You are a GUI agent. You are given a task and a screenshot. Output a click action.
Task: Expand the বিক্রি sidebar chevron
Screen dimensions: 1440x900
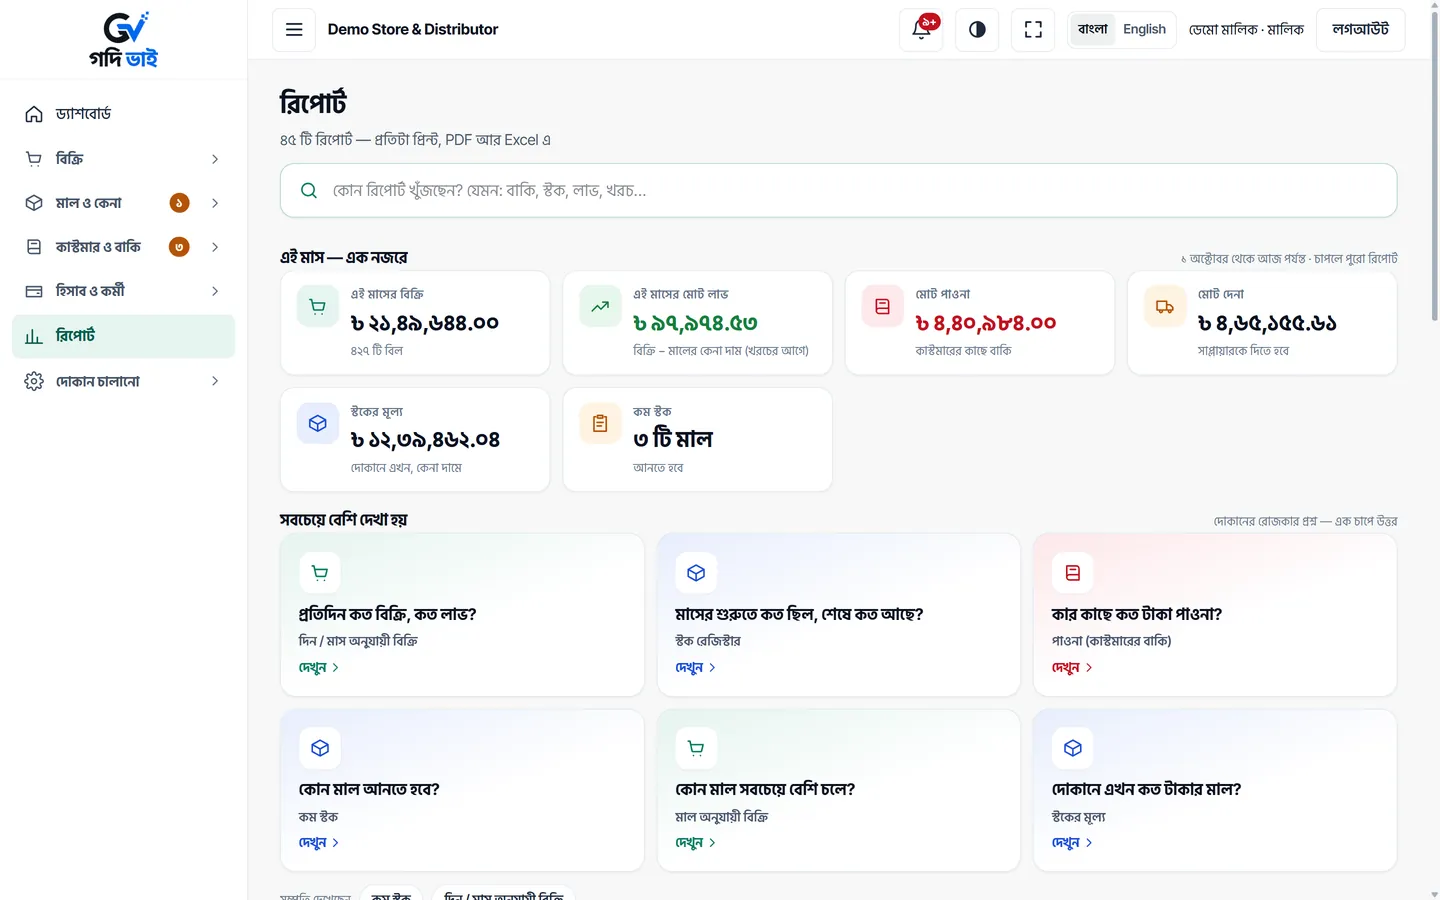click(215, 159)
